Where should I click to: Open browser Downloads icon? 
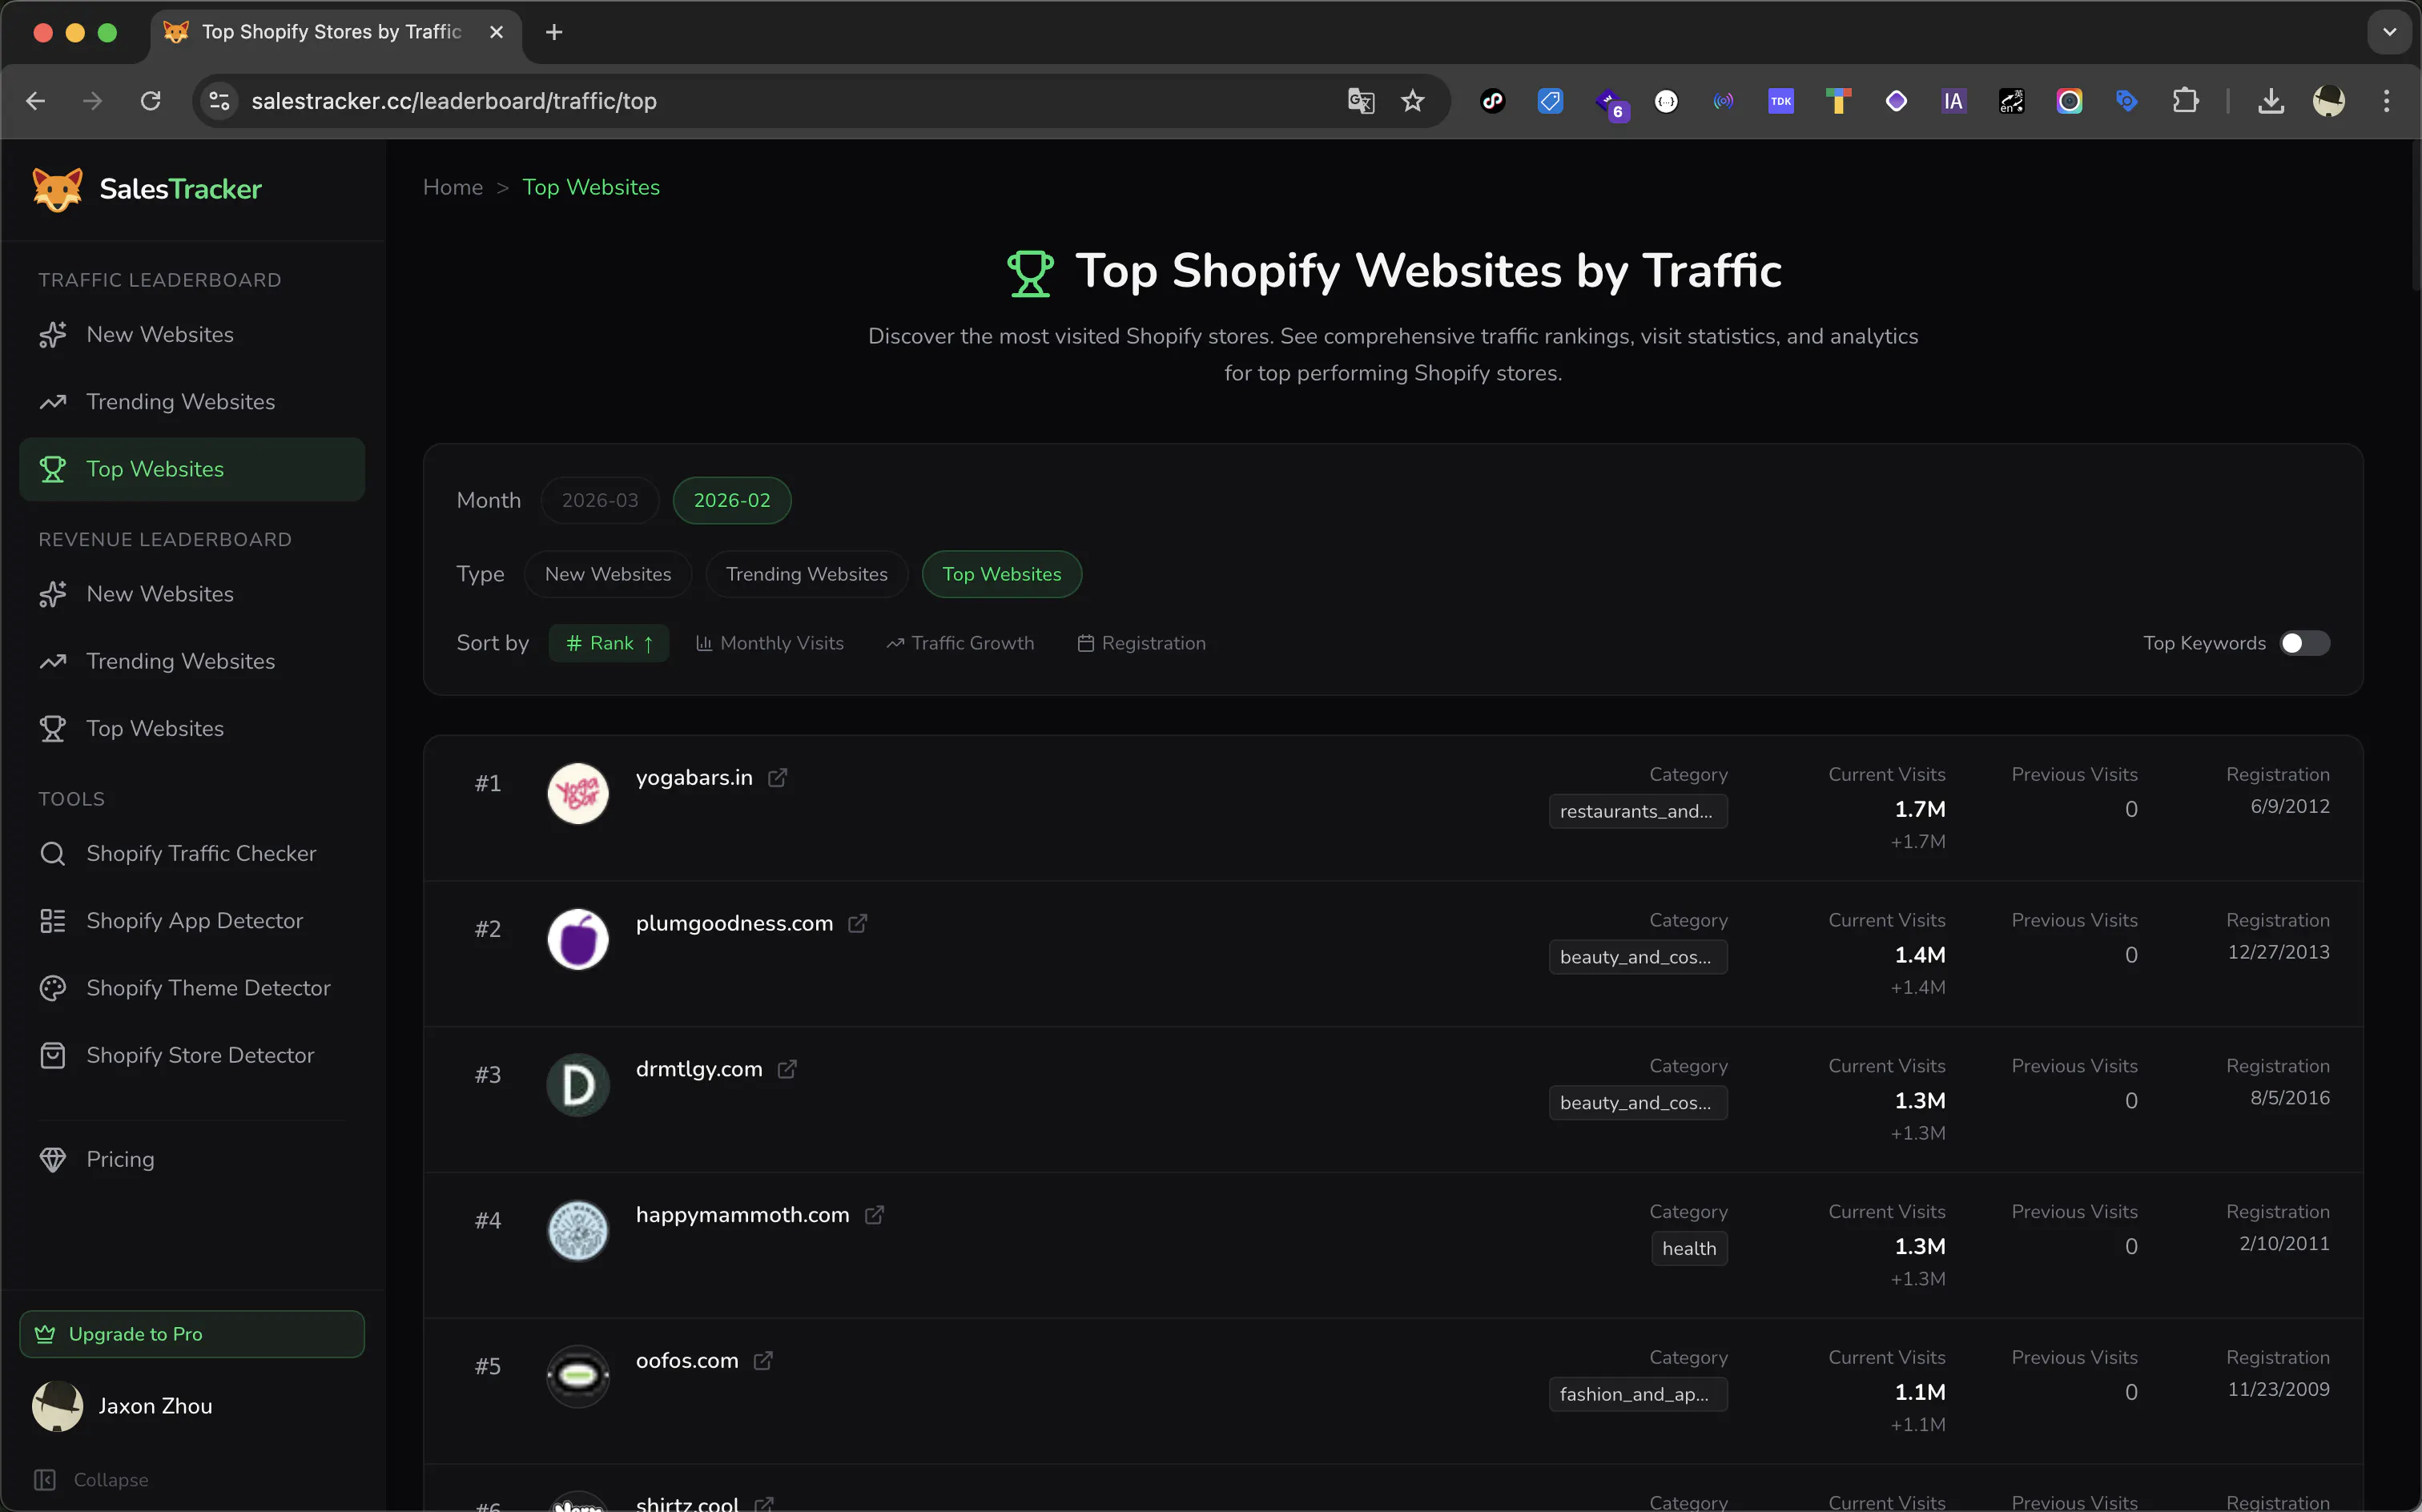(2271, 101)
